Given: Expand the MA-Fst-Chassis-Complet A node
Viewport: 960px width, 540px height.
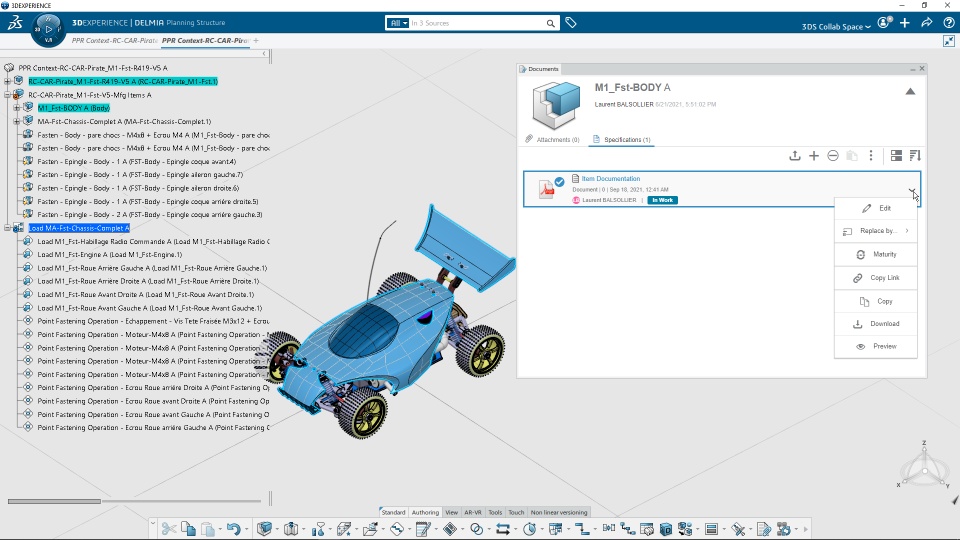Looking at the screenshot, I should point(17,121).
